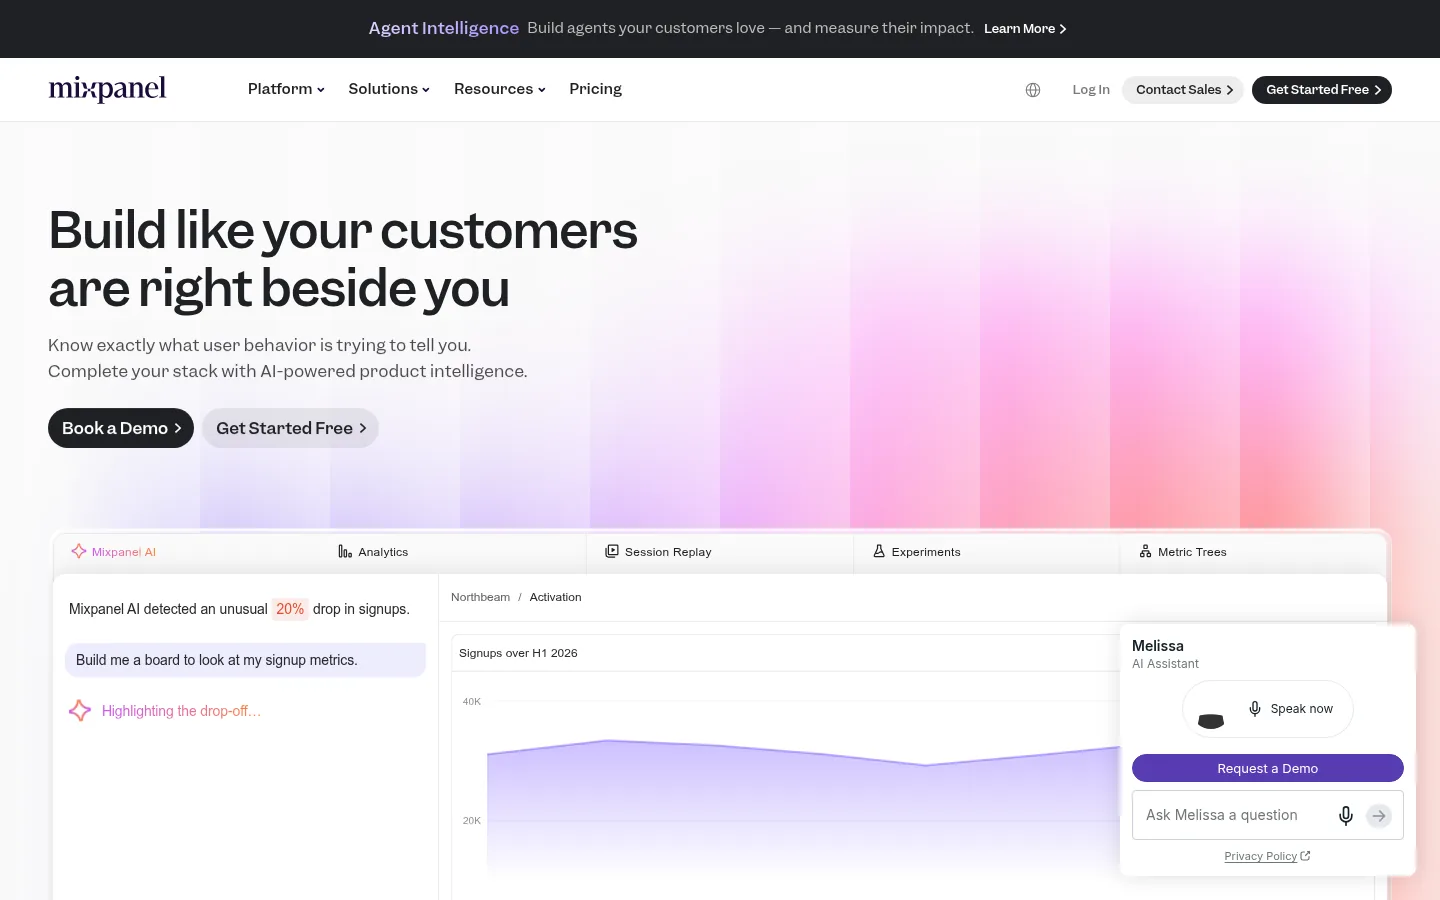The image size is (1440, 900).
Task: Switch to the Analytics tab
Action: pos(452,552)
